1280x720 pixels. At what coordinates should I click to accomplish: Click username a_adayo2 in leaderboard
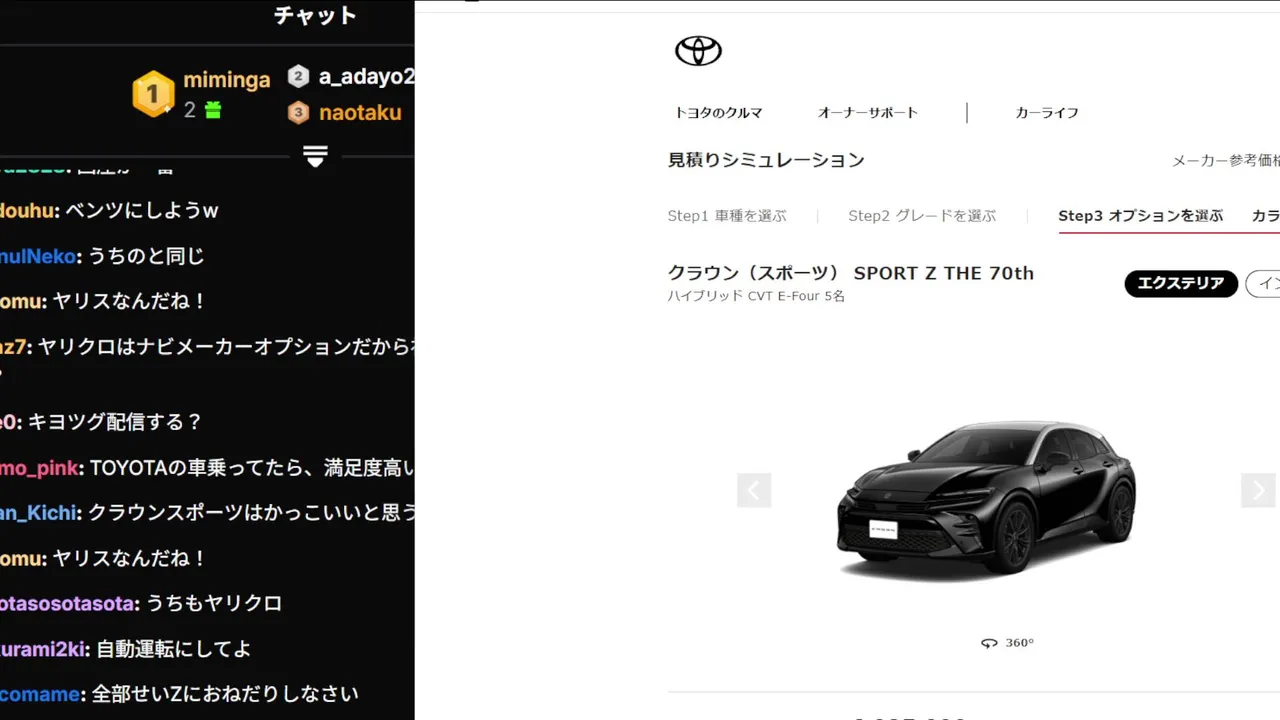pos(366,77)
